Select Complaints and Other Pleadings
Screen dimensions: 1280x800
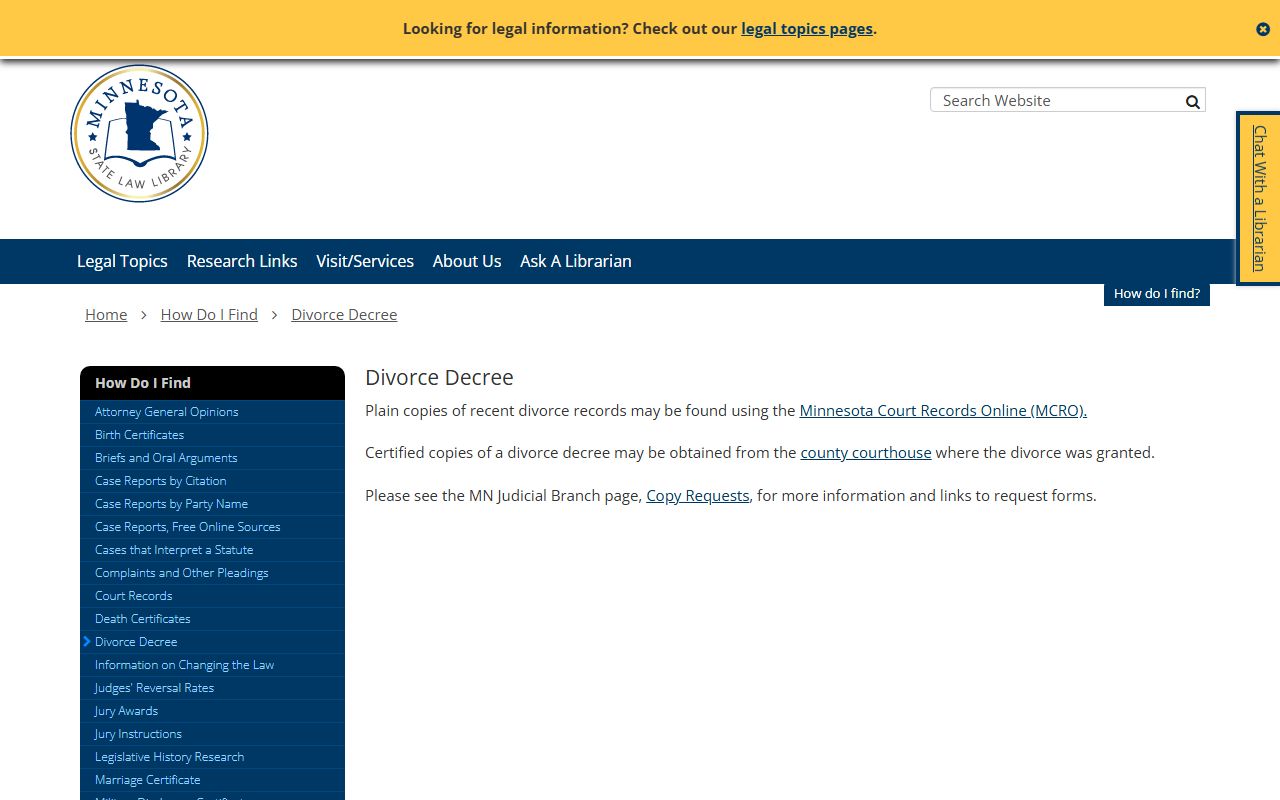click(x=212, y=573)
